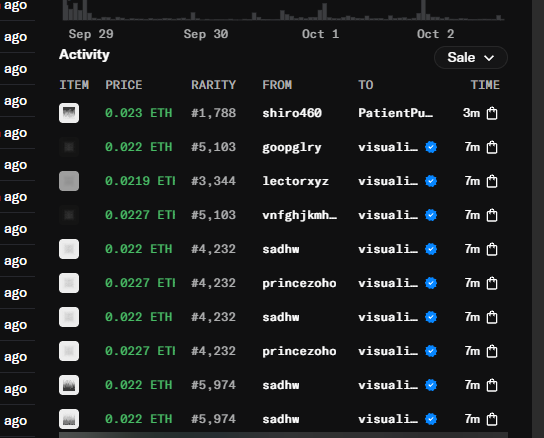Viewport: 544px width, 438px height.
Task: Click the TO column header
Action: click(x=366, y=85)
